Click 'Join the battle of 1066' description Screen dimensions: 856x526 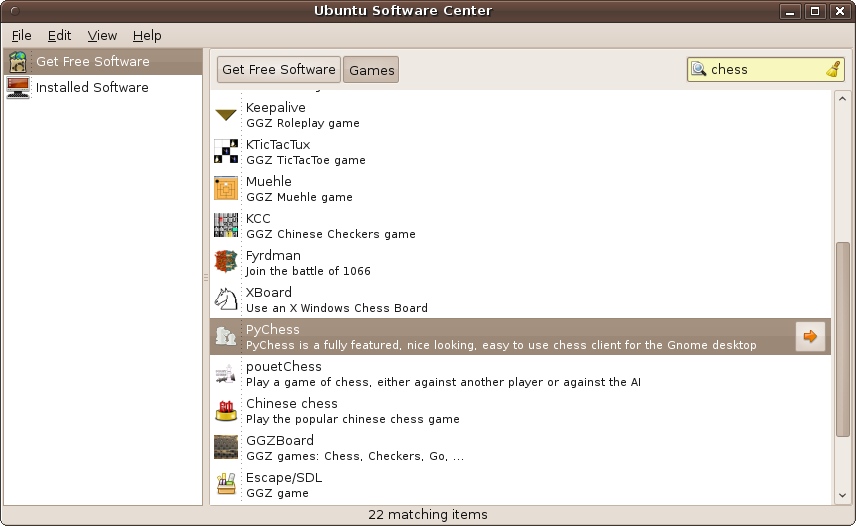[308, 271]
